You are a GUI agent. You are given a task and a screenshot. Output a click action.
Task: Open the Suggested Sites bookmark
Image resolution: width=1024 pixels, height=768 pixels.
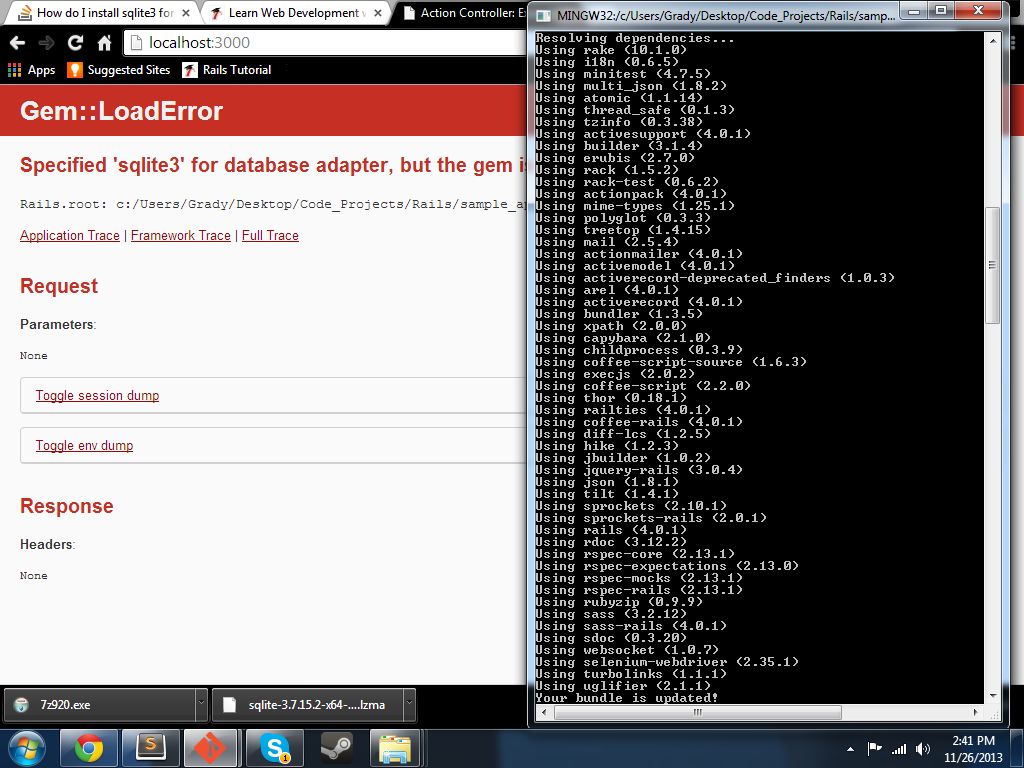tap(119, 70)
